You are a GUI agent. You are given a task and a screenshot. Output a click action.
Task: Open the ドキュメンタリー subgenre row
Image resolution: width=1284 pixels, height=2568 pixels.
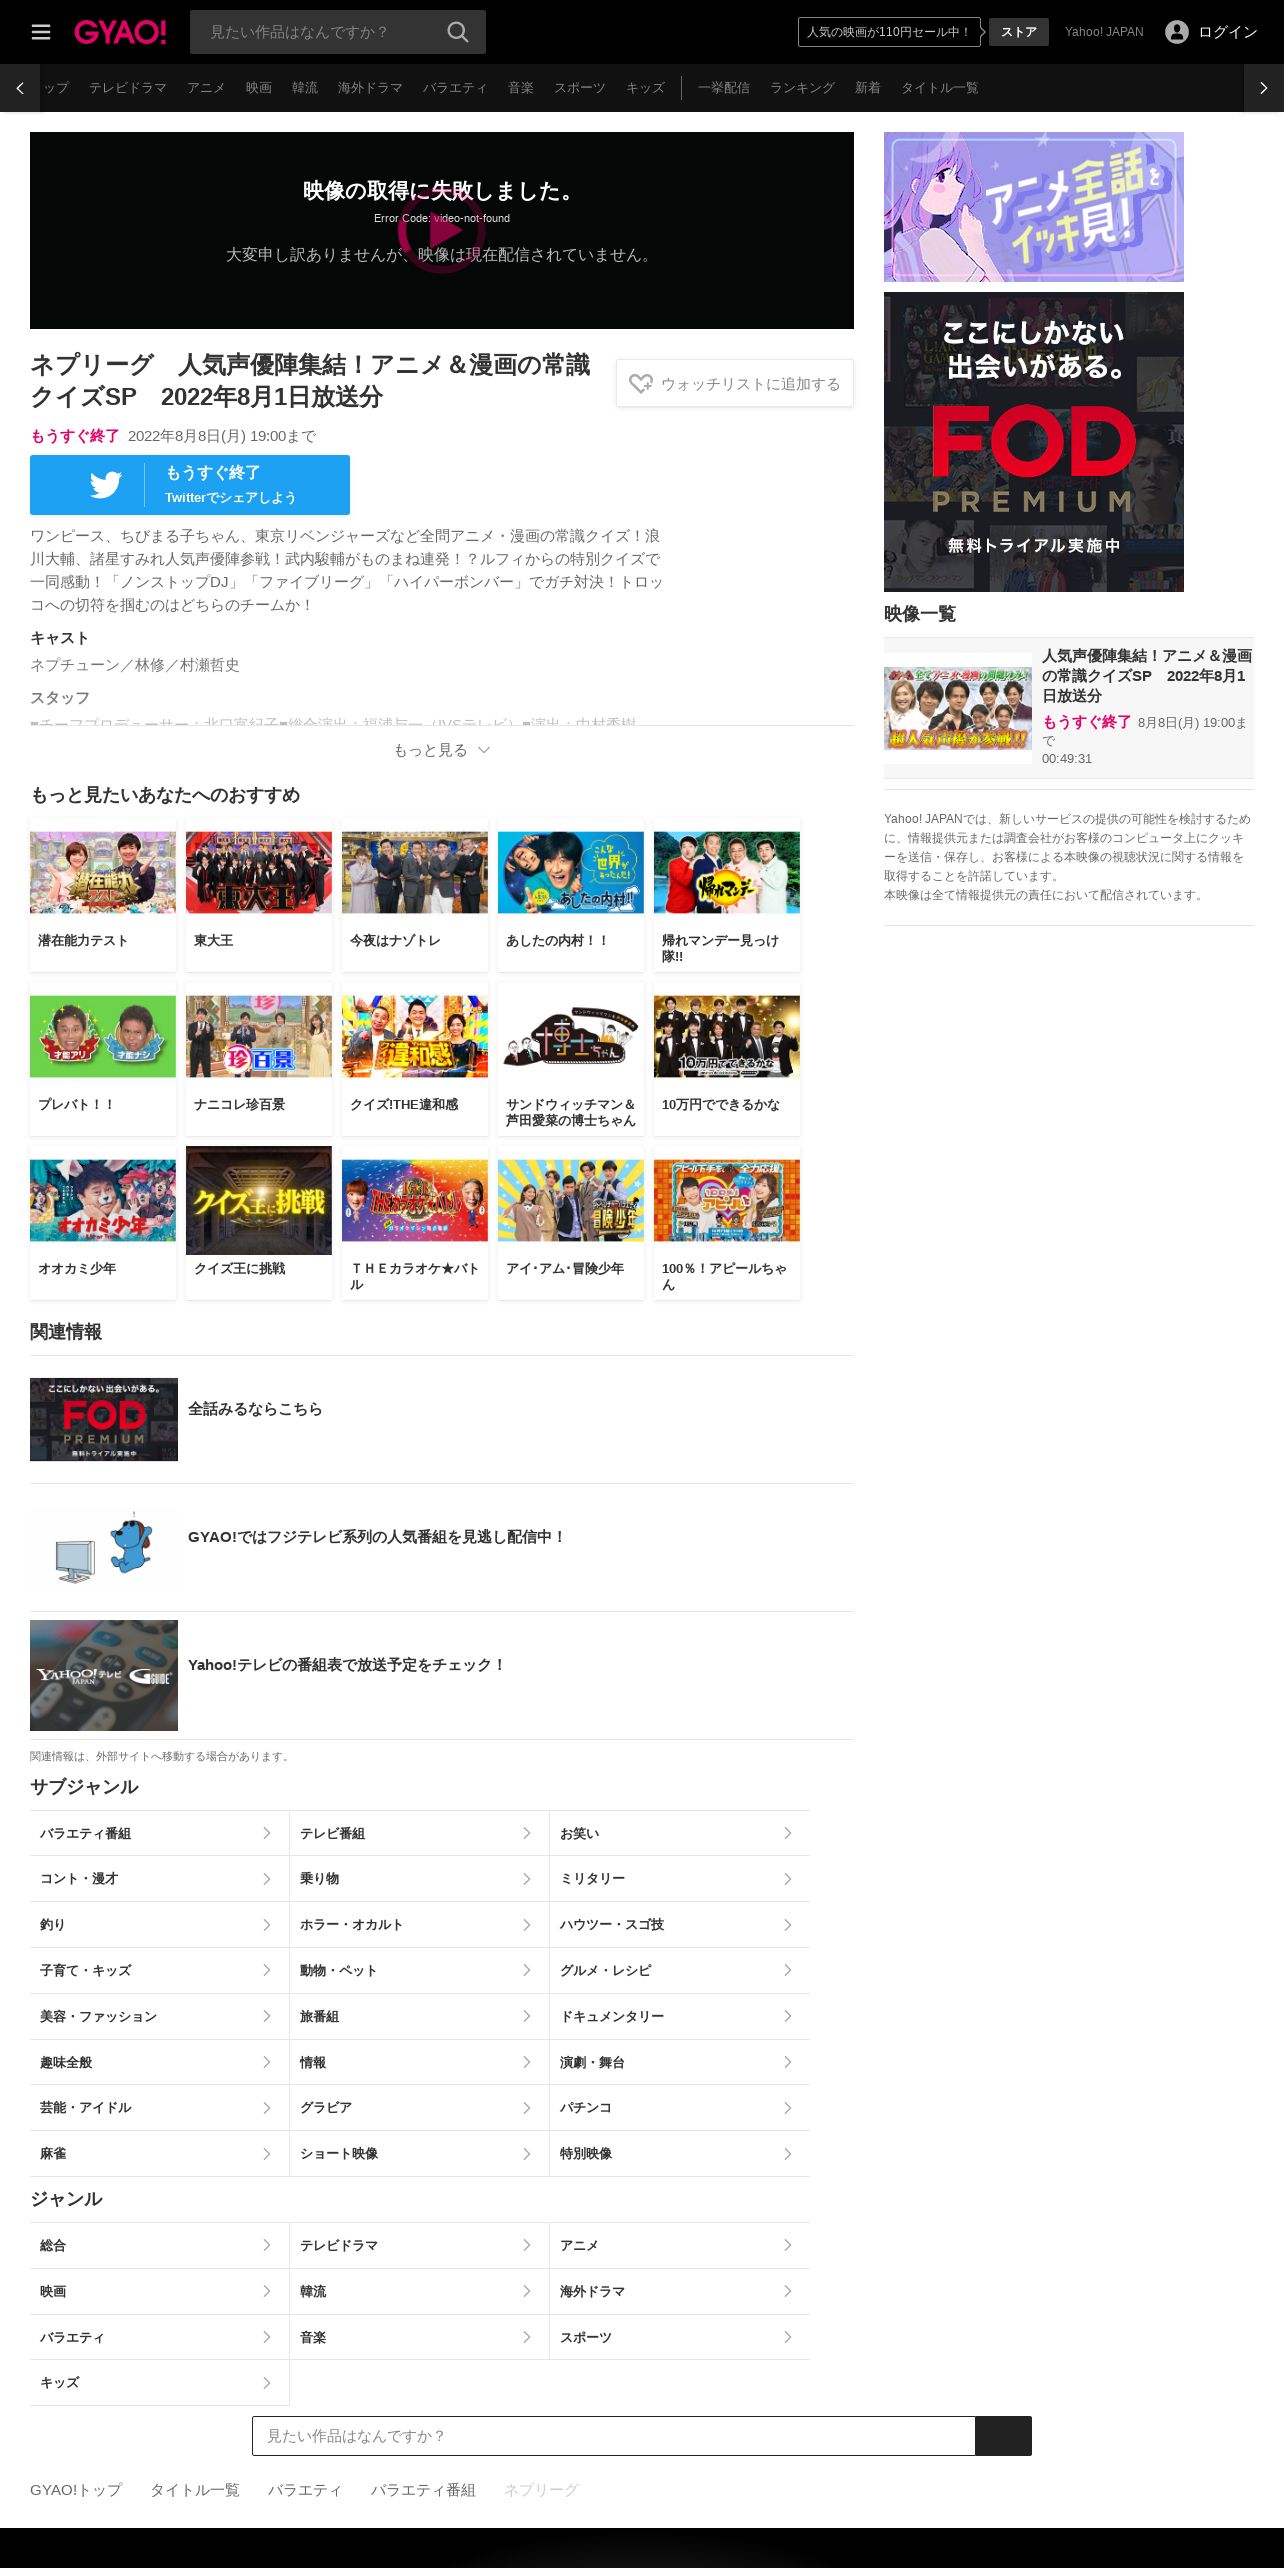(x=680, y=2016)
